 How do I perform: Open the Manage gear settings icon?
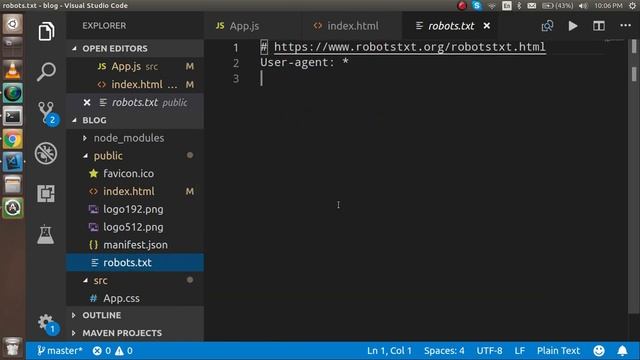(x=47, y=324)
